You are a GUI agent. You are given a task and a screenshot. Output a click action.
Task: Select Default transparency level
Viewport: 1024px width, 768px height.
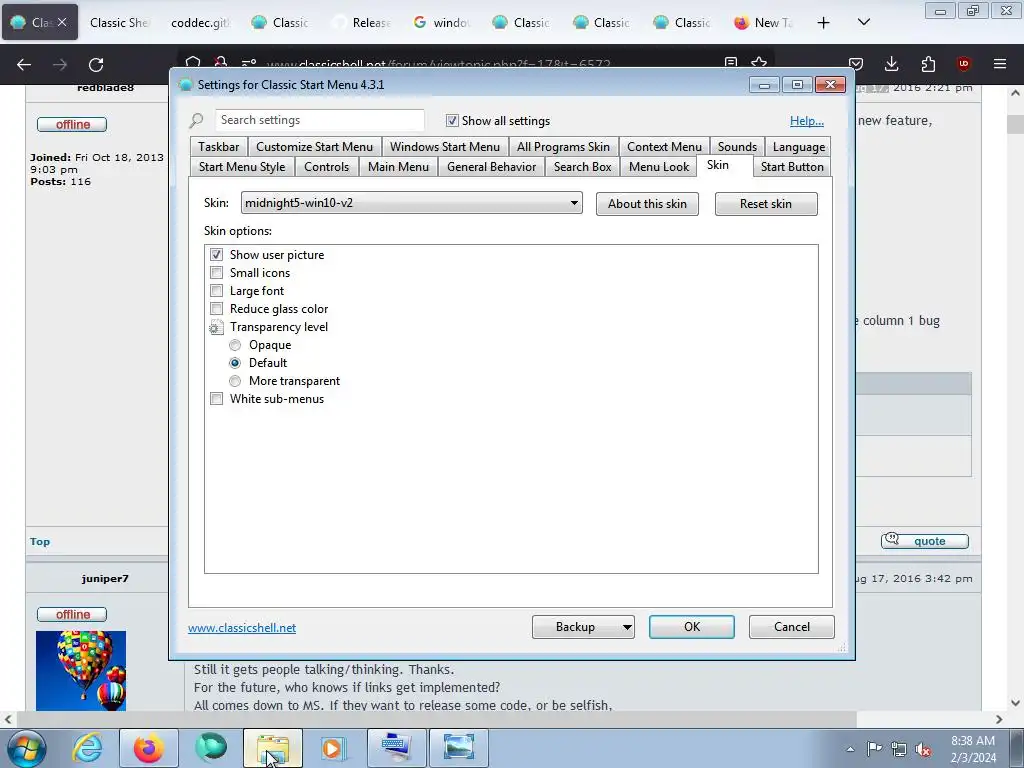(x=235, y=362)
